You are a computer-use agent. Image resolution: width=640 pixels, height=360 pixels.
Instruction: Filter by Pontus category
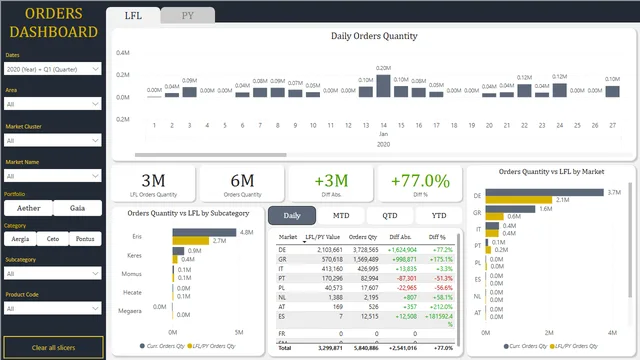coord(85,239)
